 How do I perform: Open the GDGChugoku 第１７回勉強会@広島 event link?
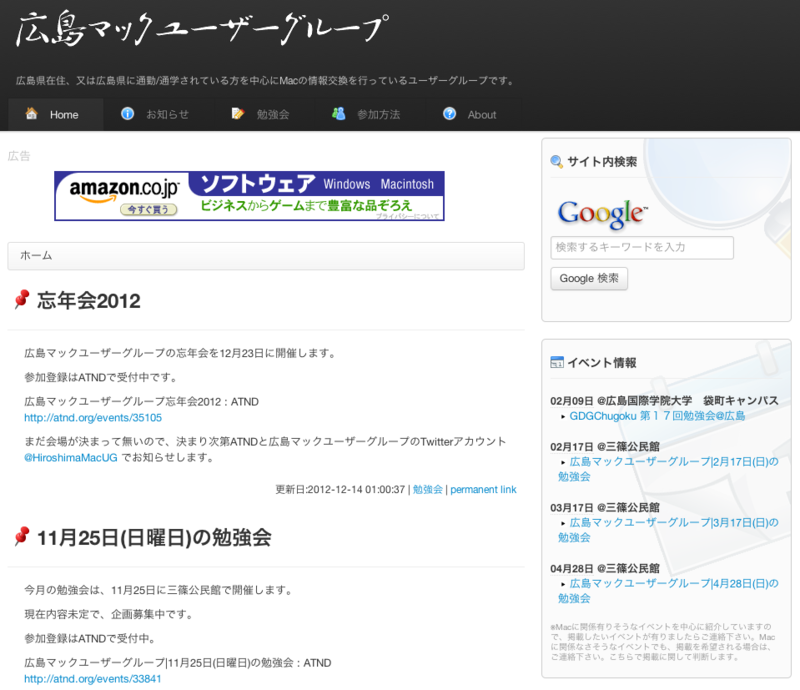click(x=659, y=418)
